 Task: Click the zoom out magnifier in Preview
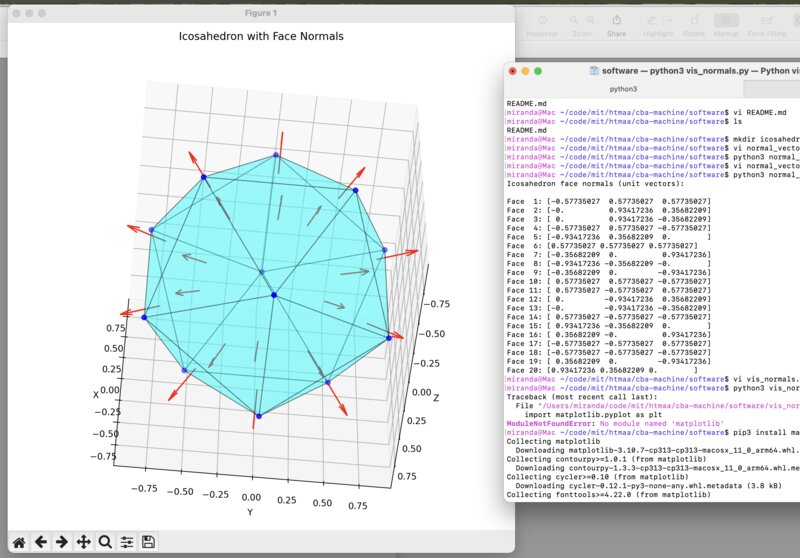[575, 21]
